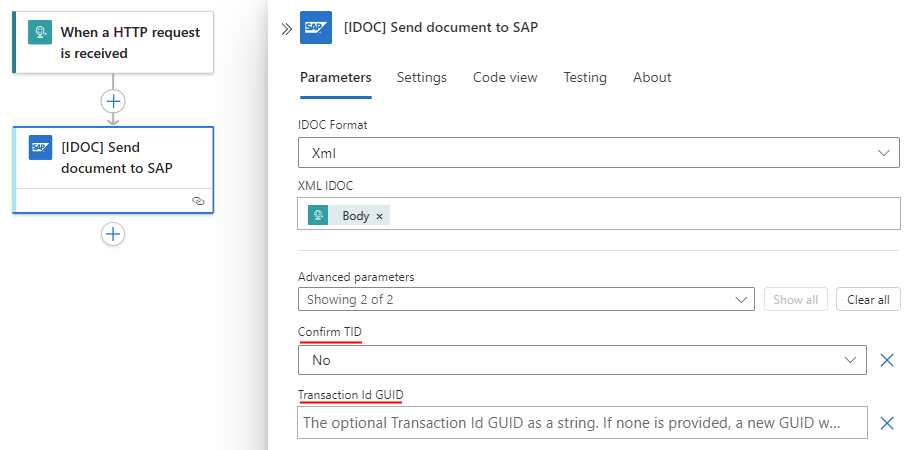Add step between trigger and SAP action

point(113,101)
